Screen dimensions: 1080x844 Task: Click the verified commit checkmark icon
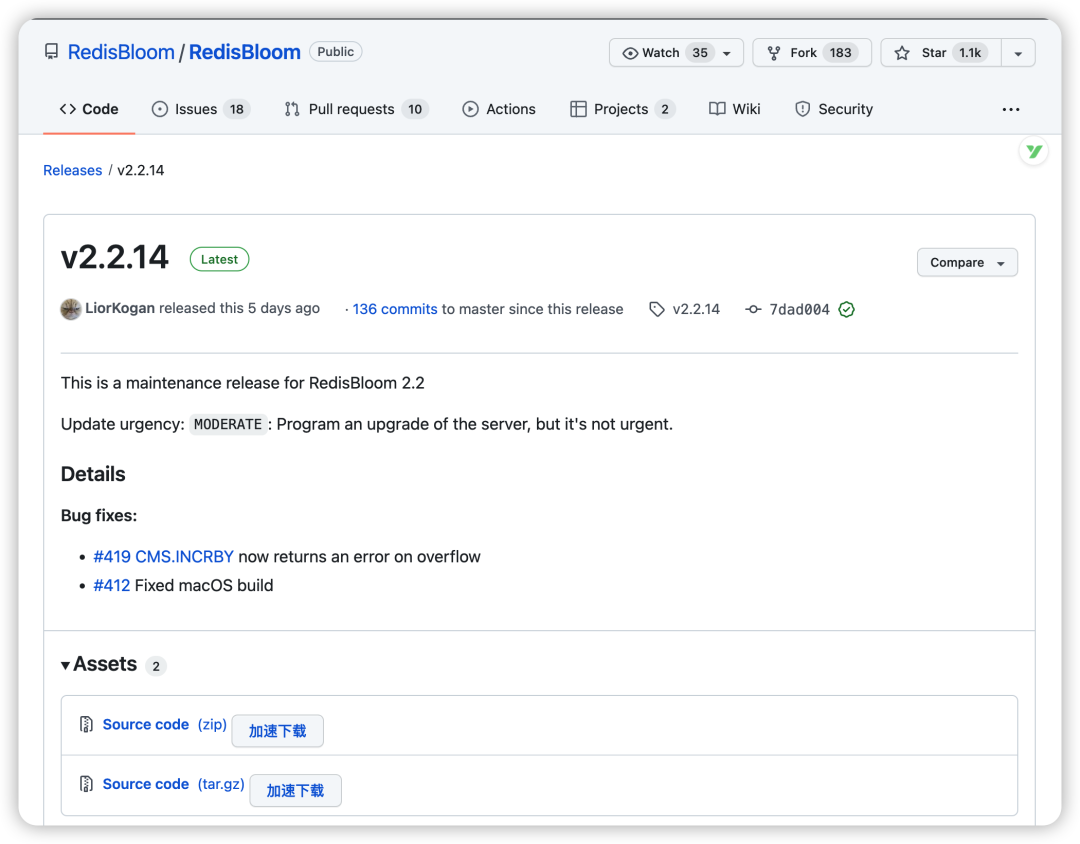[847, 309]
